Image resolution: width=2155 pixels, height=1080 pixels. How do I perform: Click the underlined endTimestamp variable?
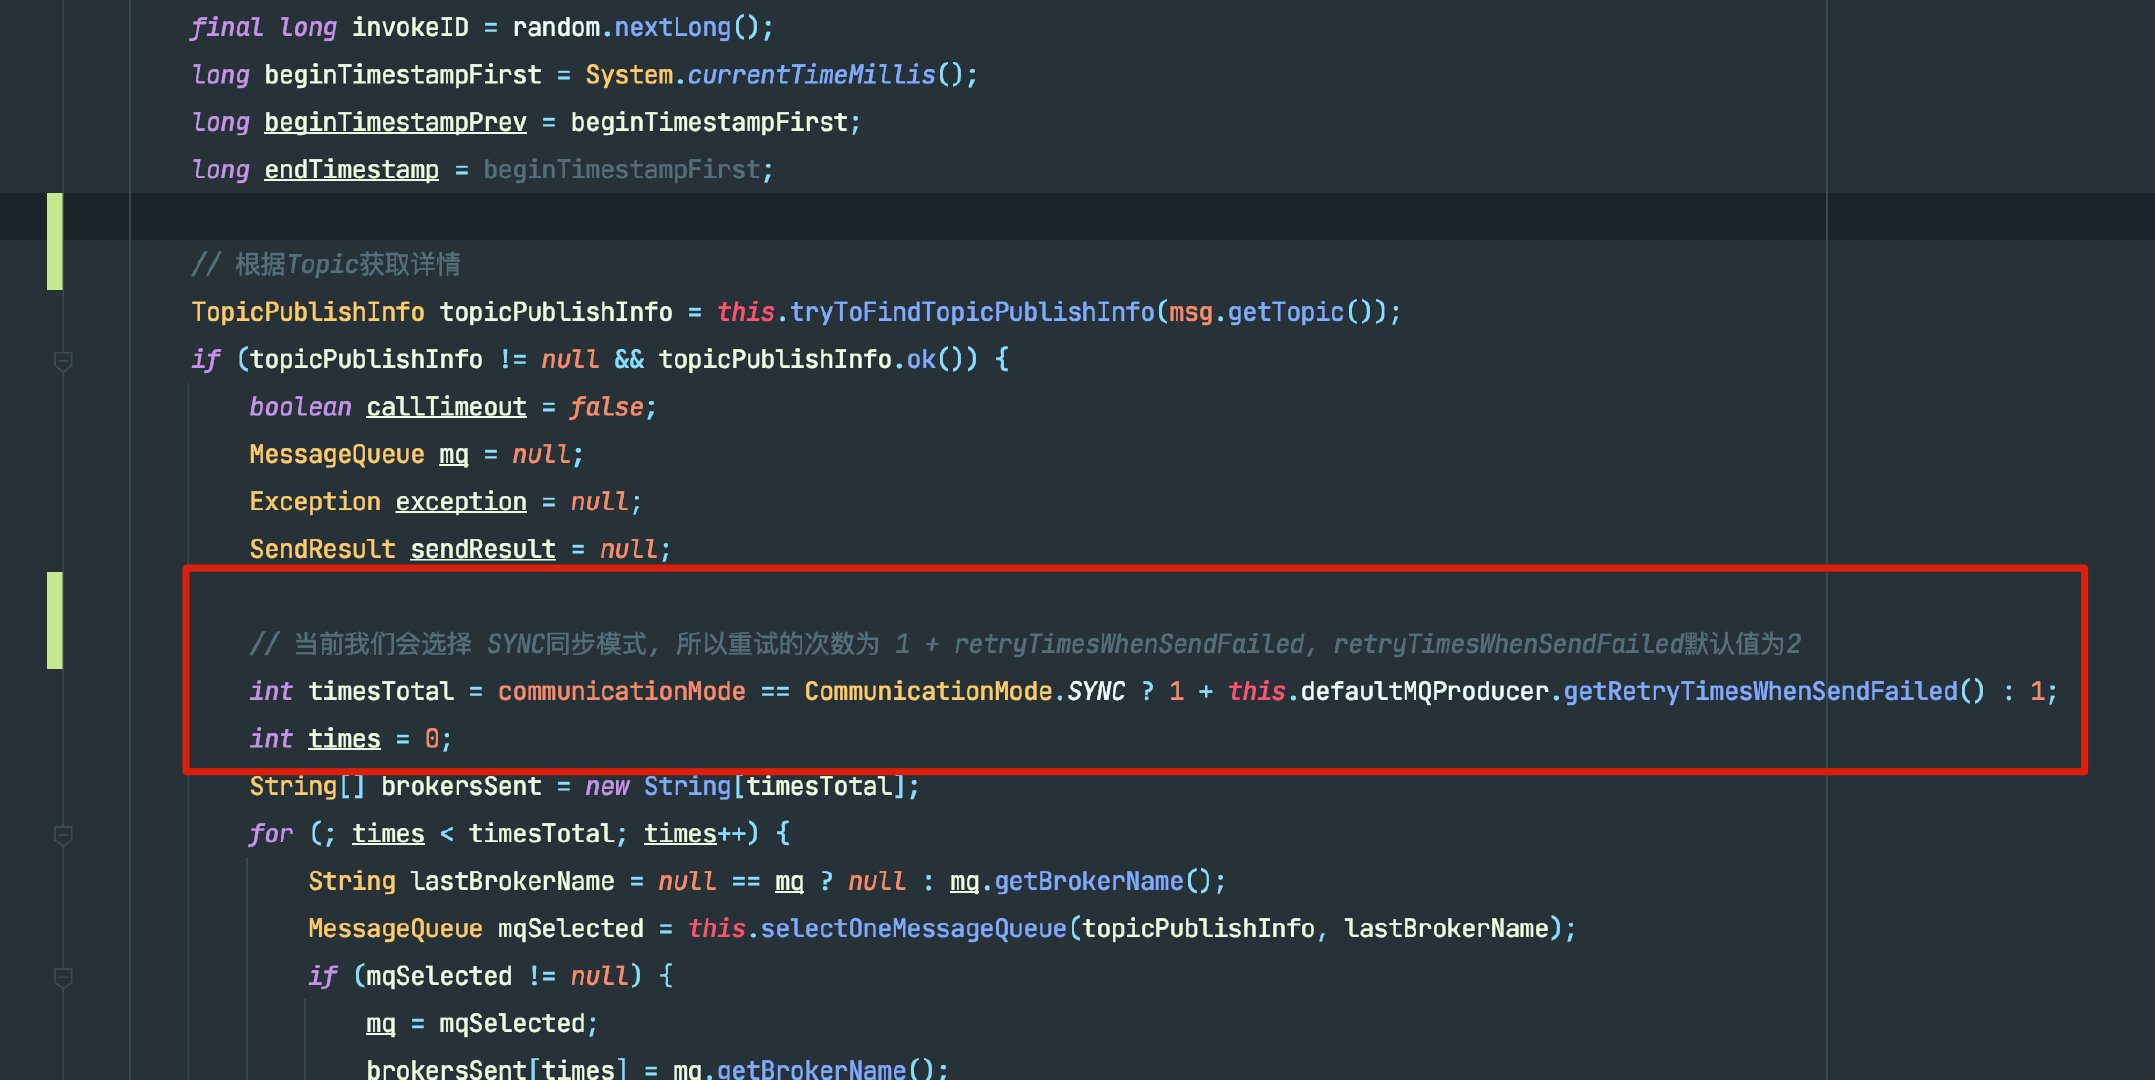point(351,170)
